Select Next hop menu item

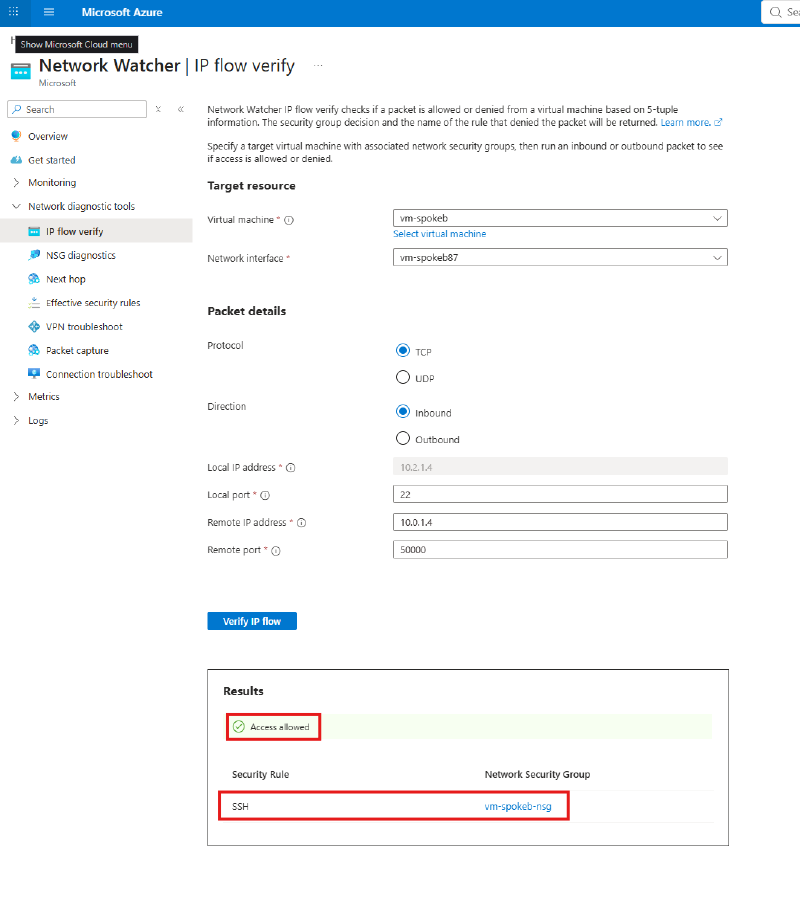coord(66,279)
